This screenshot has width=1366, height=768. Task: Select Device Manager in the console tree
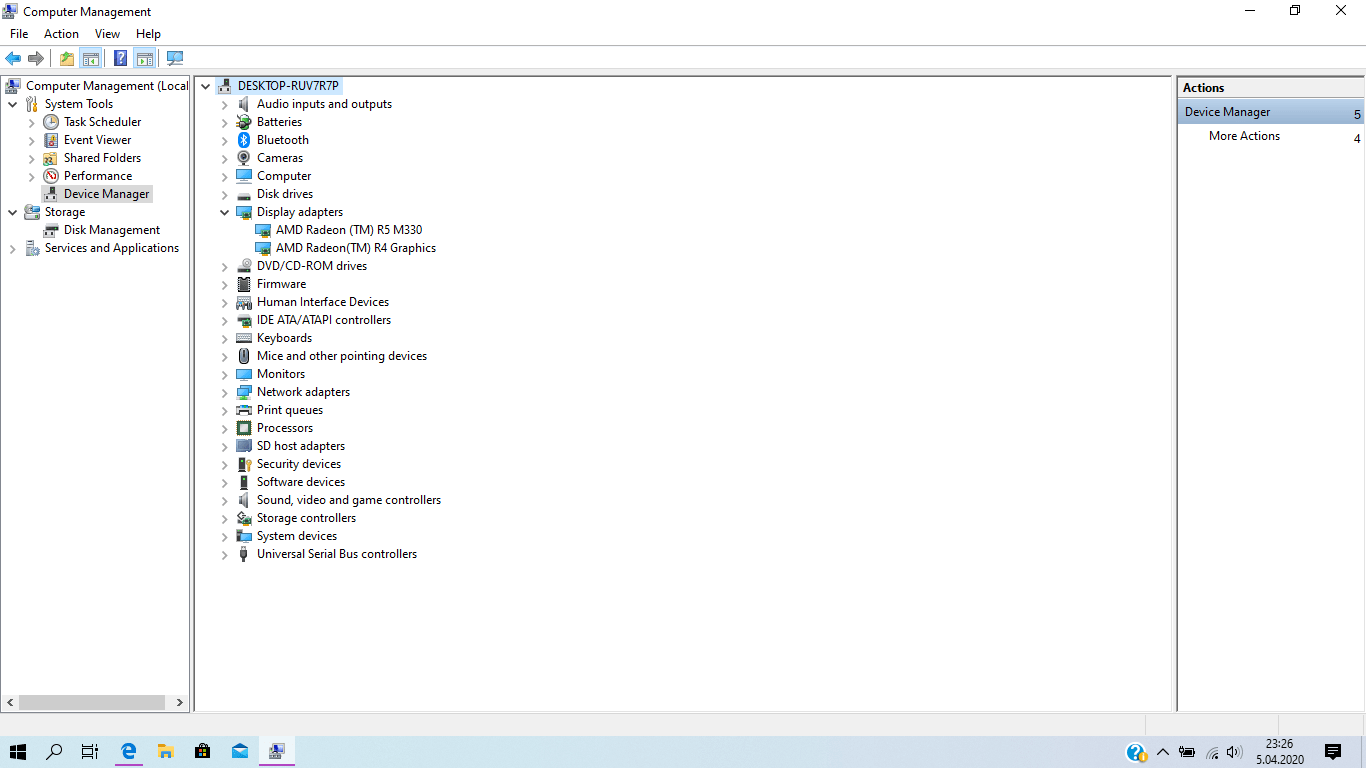[x=106, y=194]
